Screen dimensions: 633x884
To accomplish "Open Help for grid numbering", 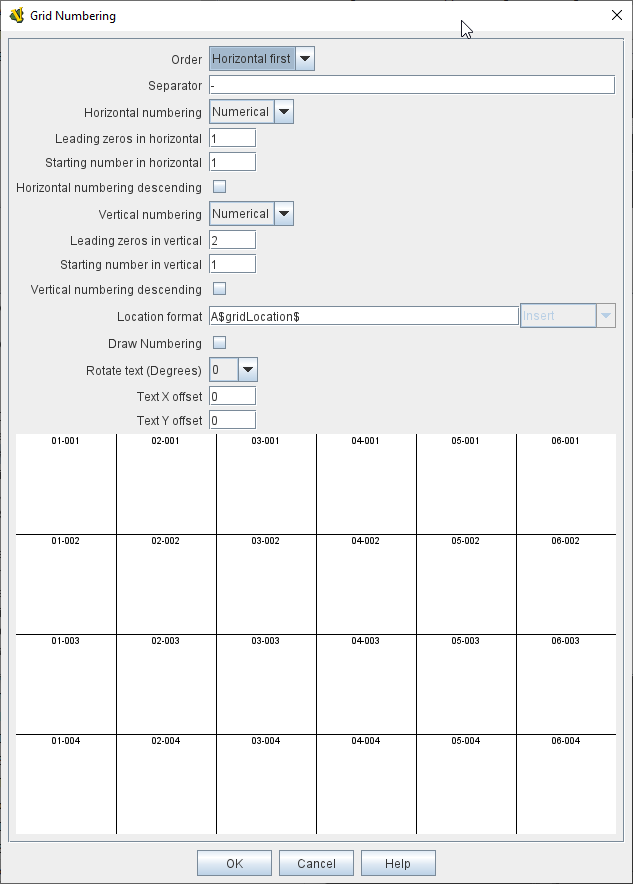I will point(398,863).
